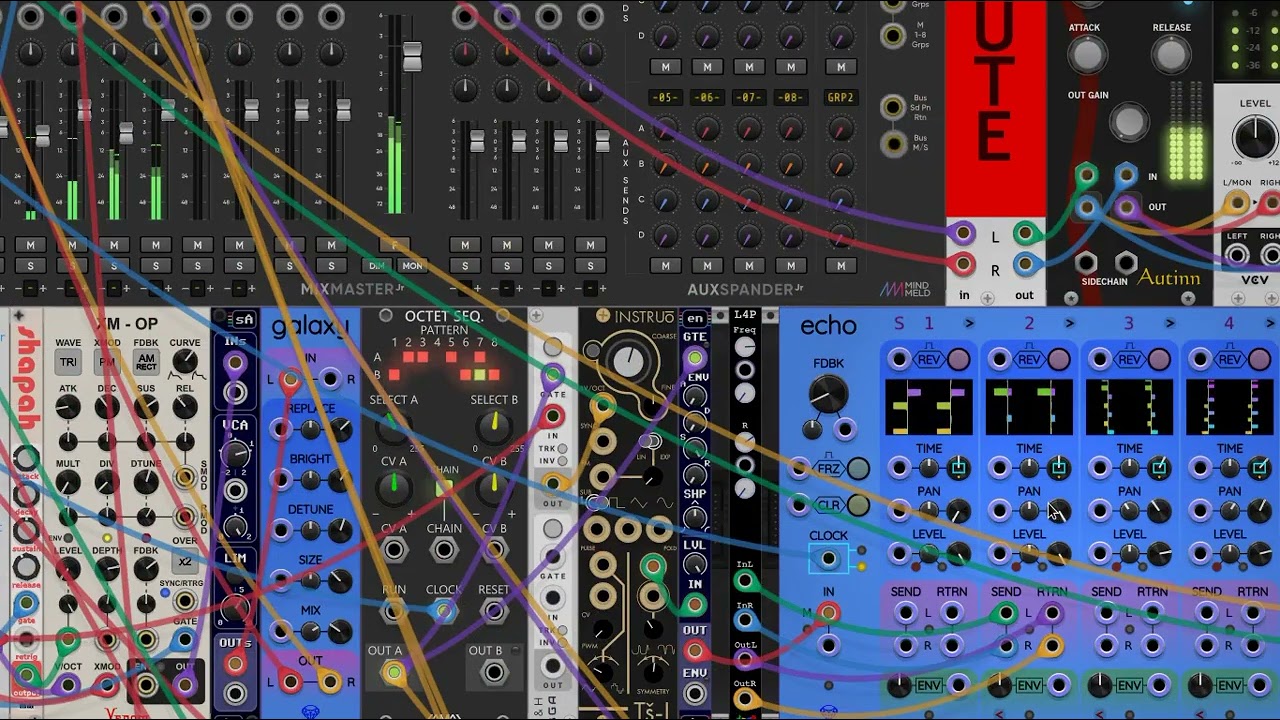Click the SELECT B knob on Octet Seq
Image resolution: width=1280 pixels, height=720 pixels.
pyautogui.click(x=493, y=428)
